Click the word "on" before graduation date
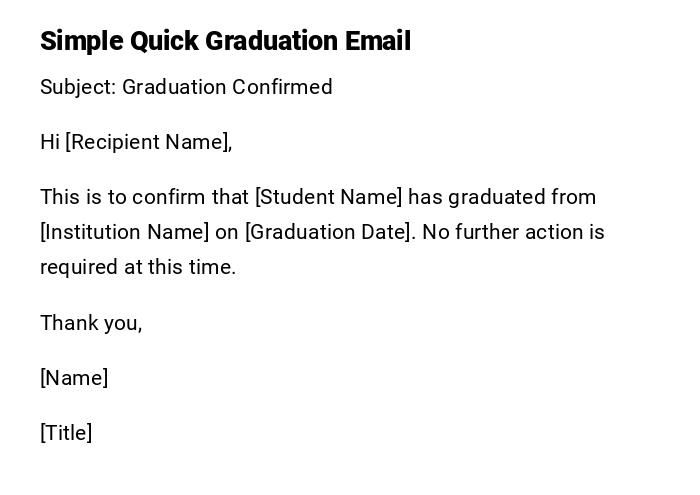Image resolution: width=700 pixels, height=495 pixels. tap(227, 232)
